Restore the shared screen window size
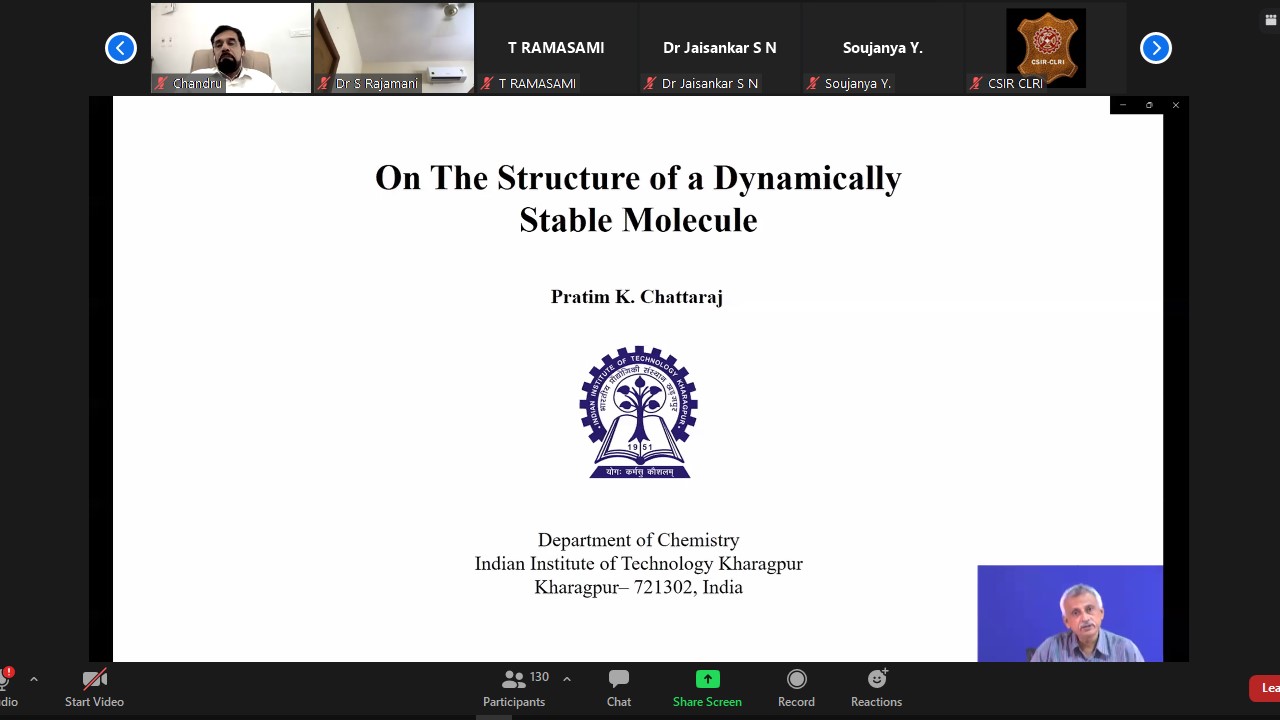Viewport: 1280px width, 720px height. pos(1149,105)
